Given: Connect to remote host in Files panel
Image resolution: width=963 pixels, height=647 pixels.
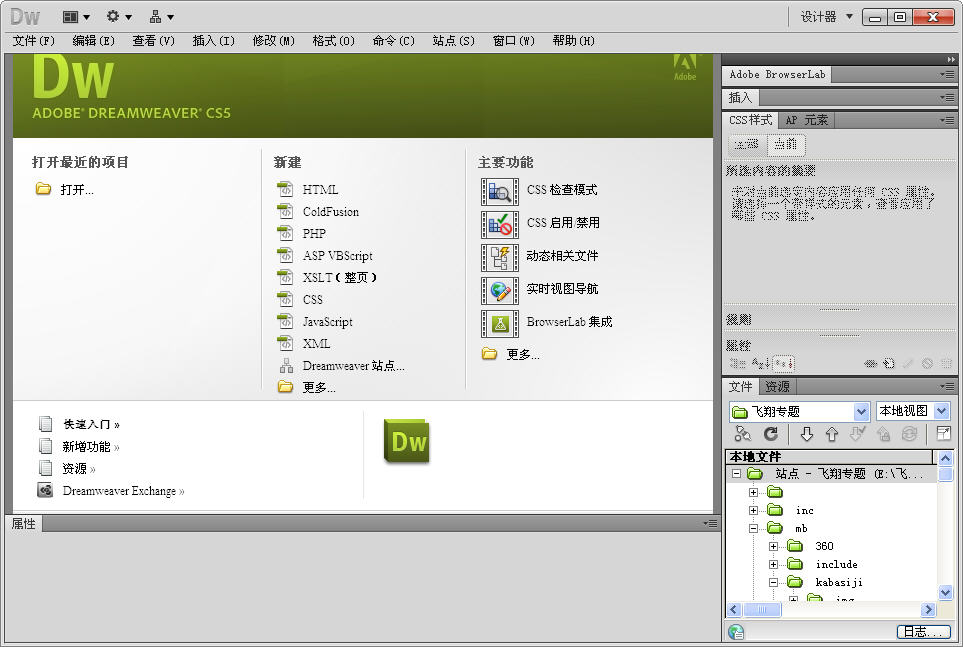Looking at the screenshot, I should (743, 434).
